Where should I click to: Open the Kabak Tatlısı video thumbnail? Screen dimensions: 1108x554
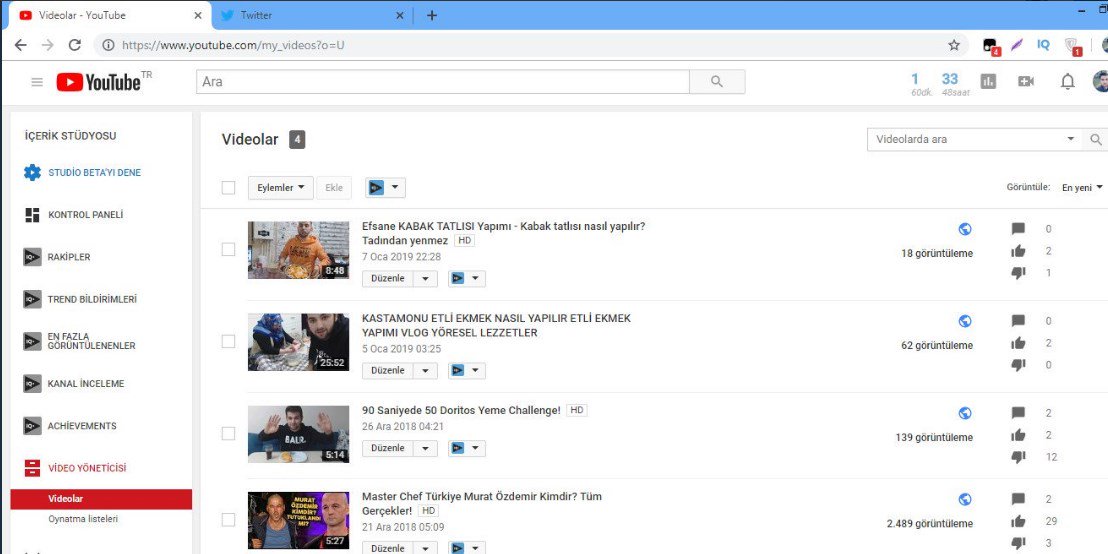pyautogui.click(x=298, y=249)
